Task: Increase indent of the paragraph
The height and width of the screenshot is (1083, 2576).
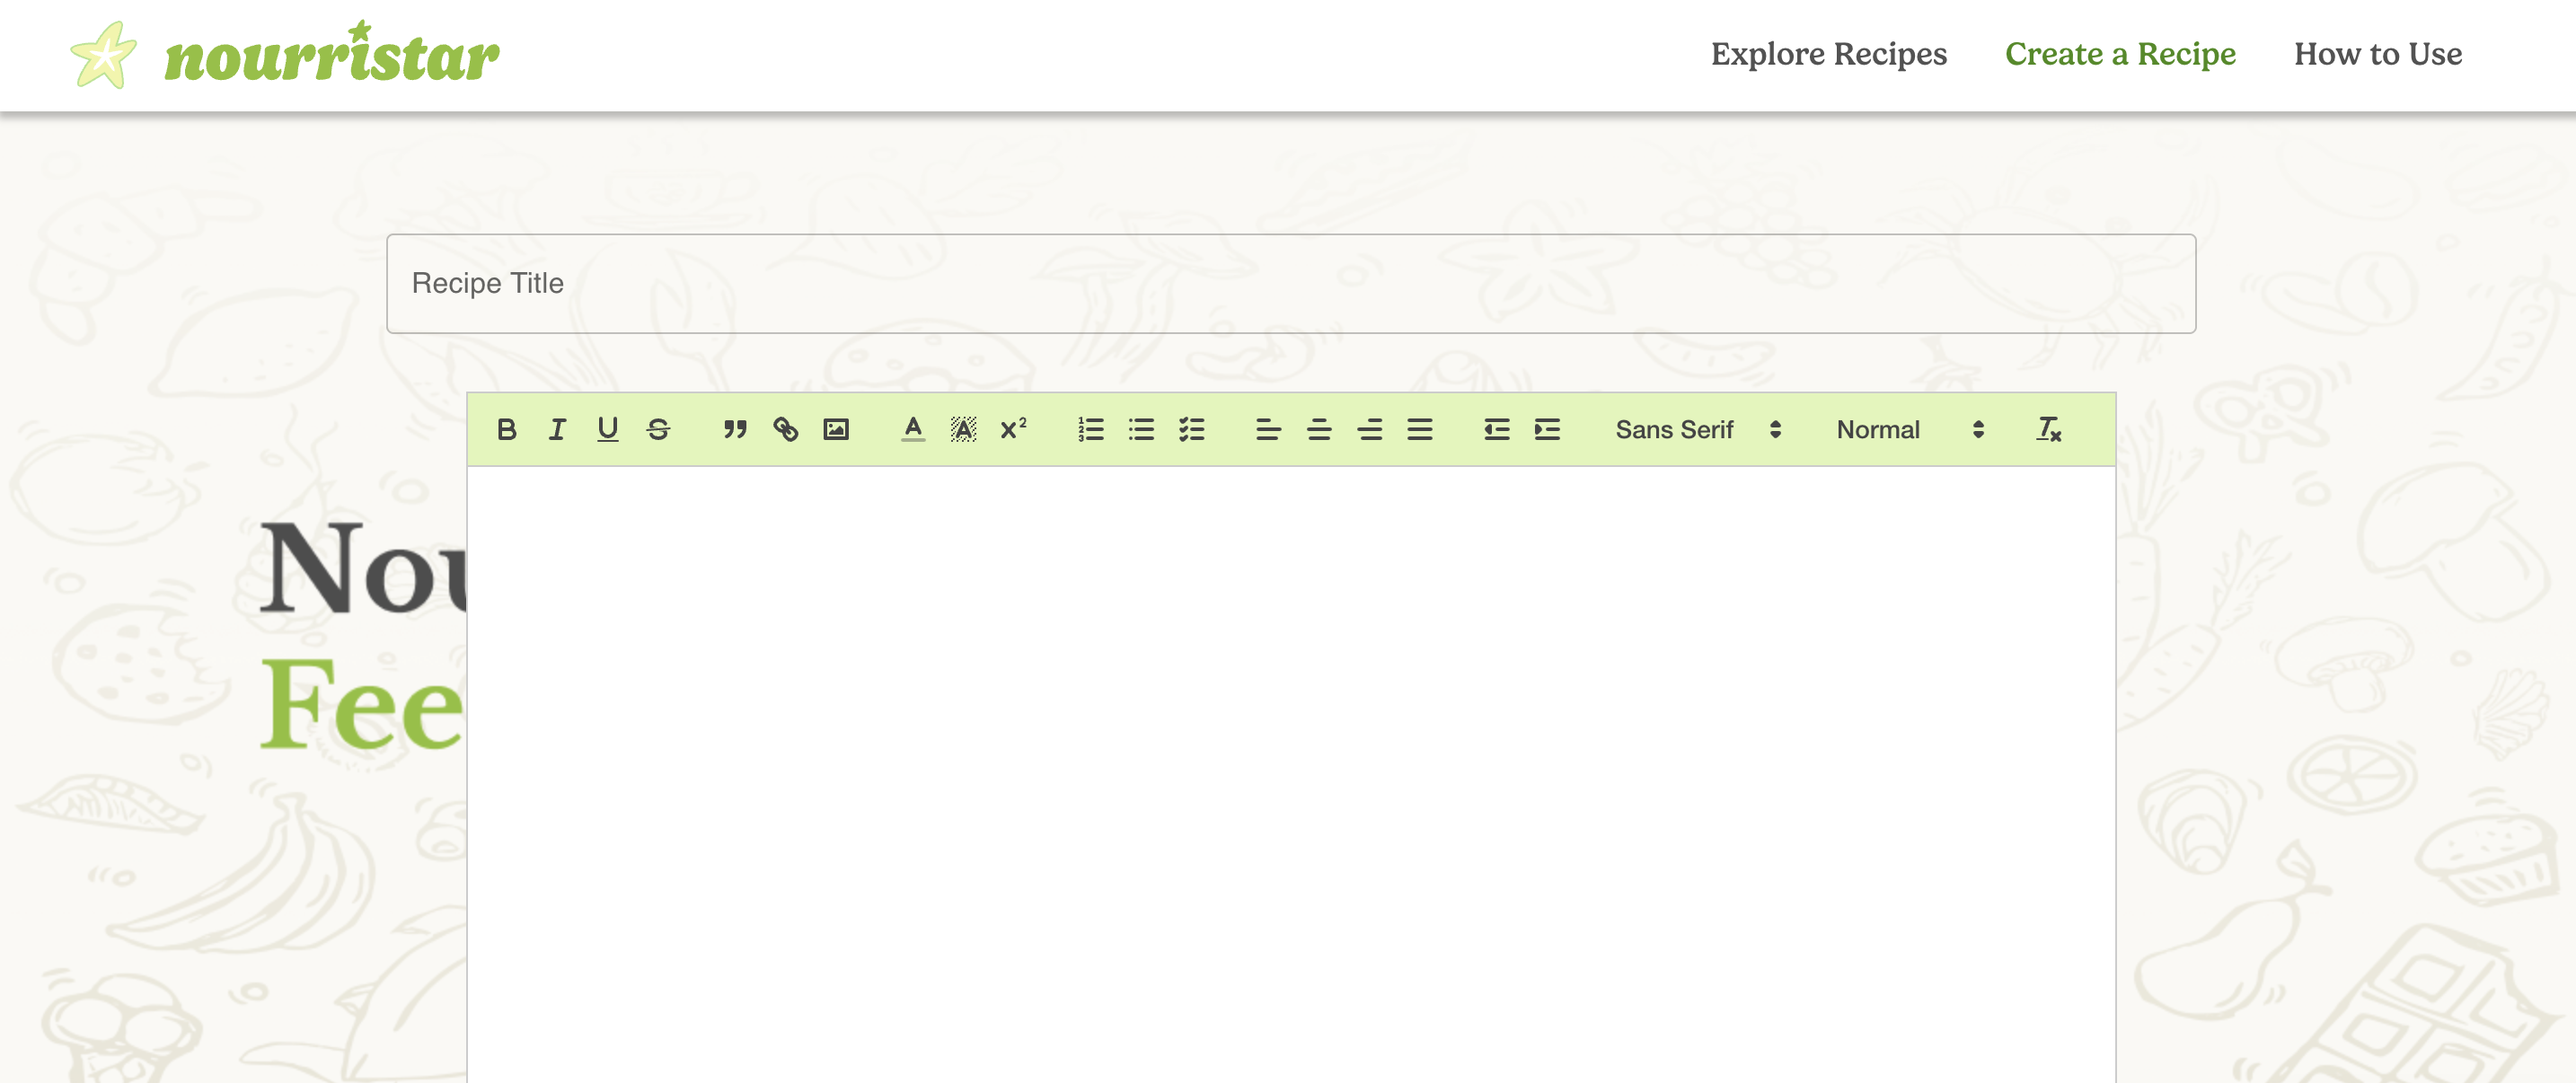Action: click(1547, 430)
